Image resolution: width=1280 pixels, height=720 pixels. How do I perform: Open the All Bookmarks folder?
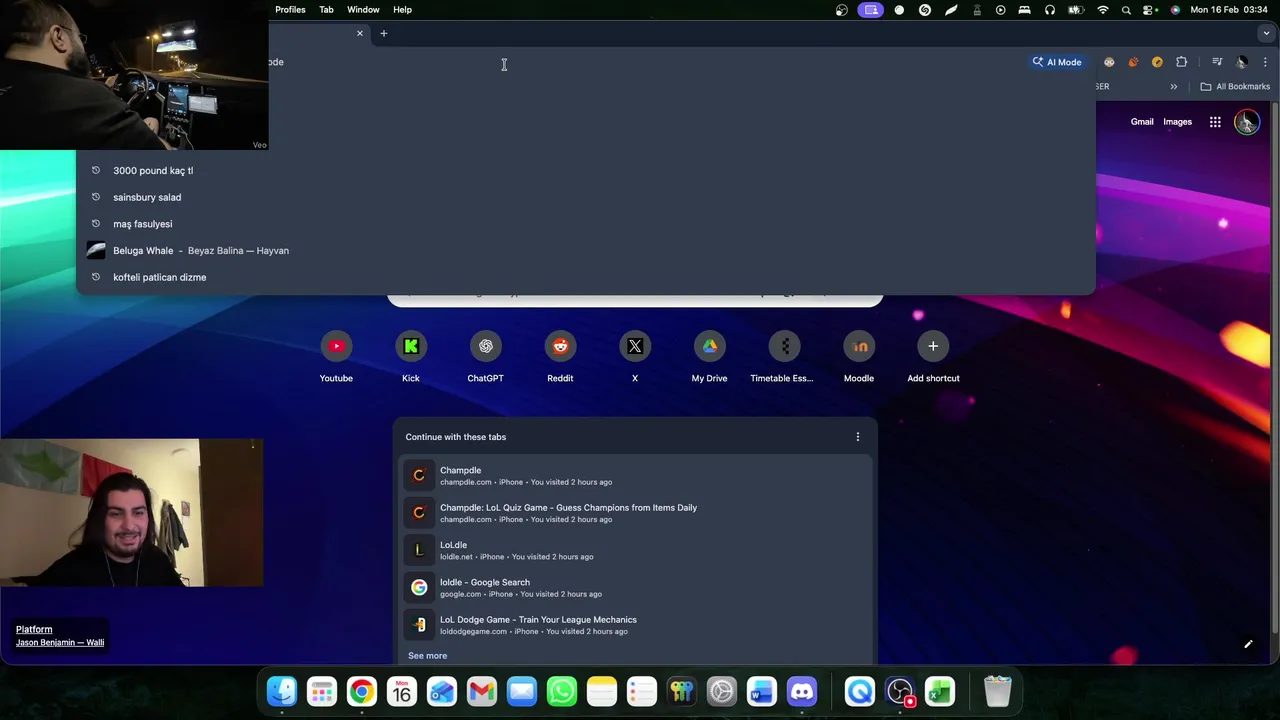click(1235, 87)
